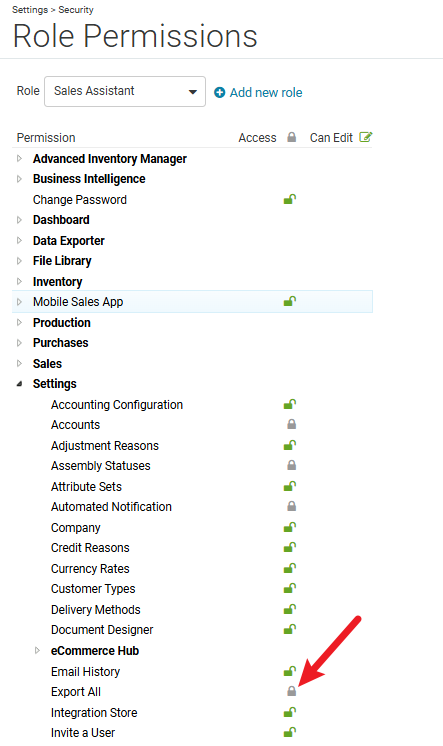Toggle access for Integration Store
443x746 pixels.
click(290, 712)
